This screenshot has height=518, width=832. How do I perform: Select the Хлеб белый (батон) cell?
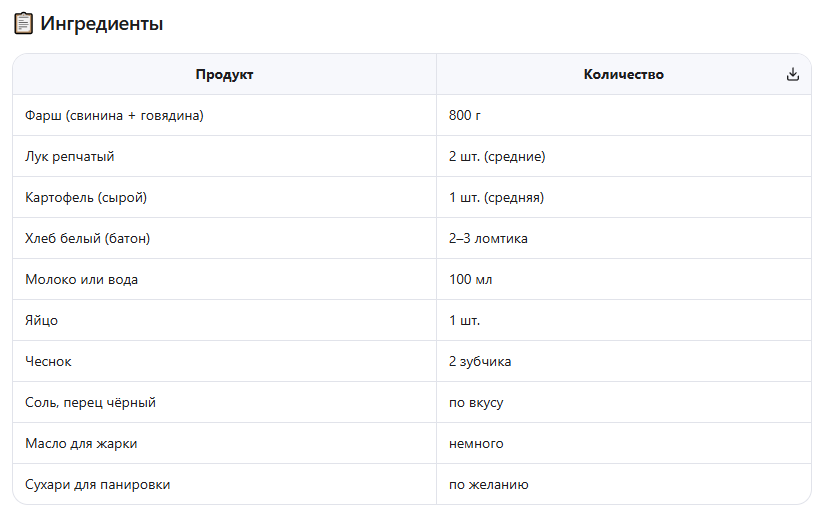(x=87, y=239)
